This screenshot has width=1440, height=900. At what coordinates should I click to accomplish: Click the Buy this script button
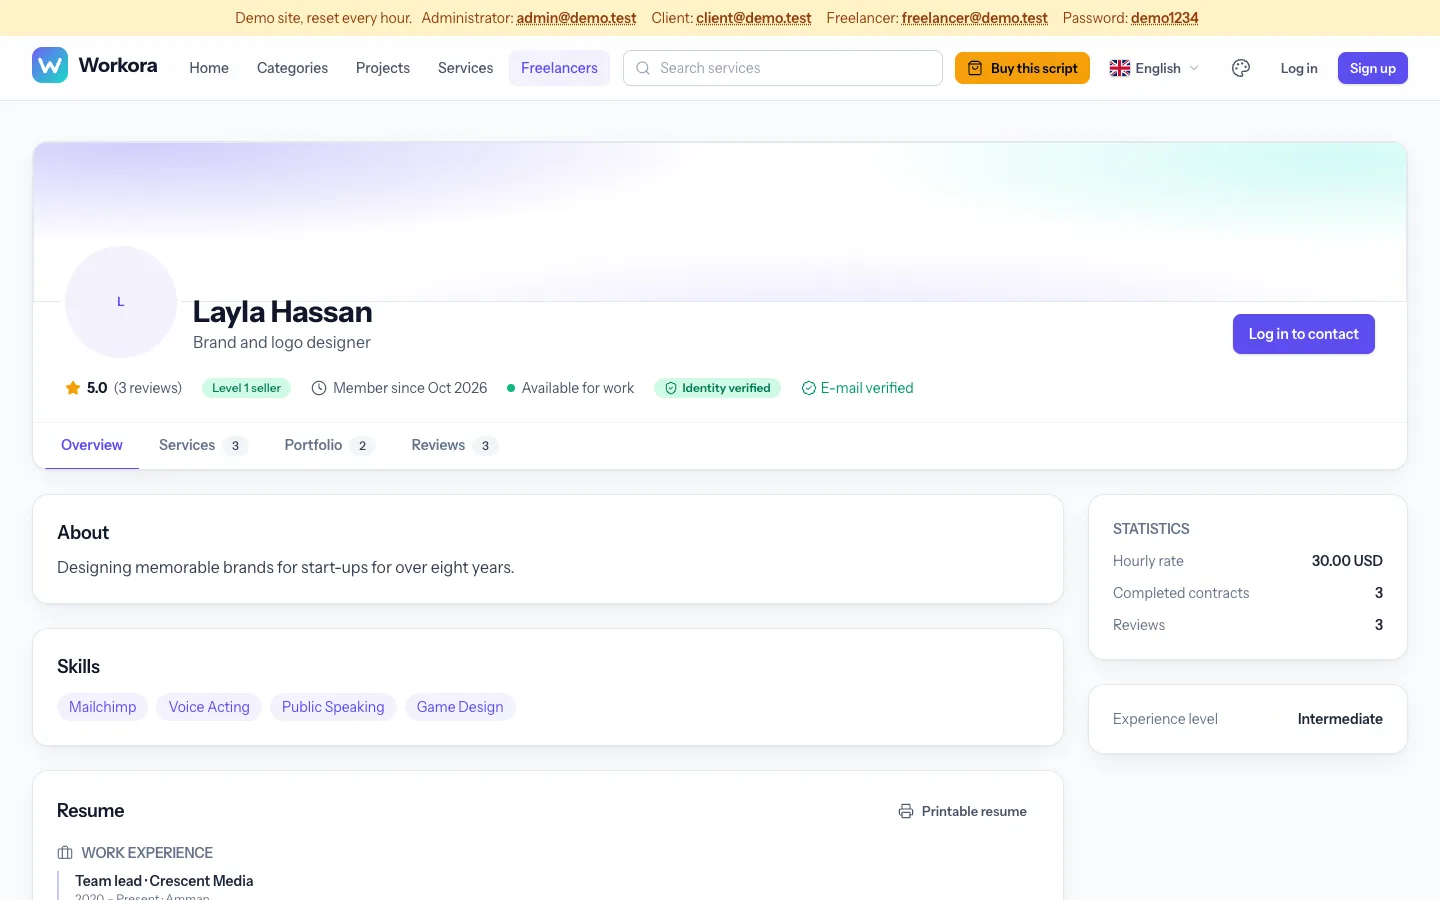pyautogui.click(x=1022, y=68)
